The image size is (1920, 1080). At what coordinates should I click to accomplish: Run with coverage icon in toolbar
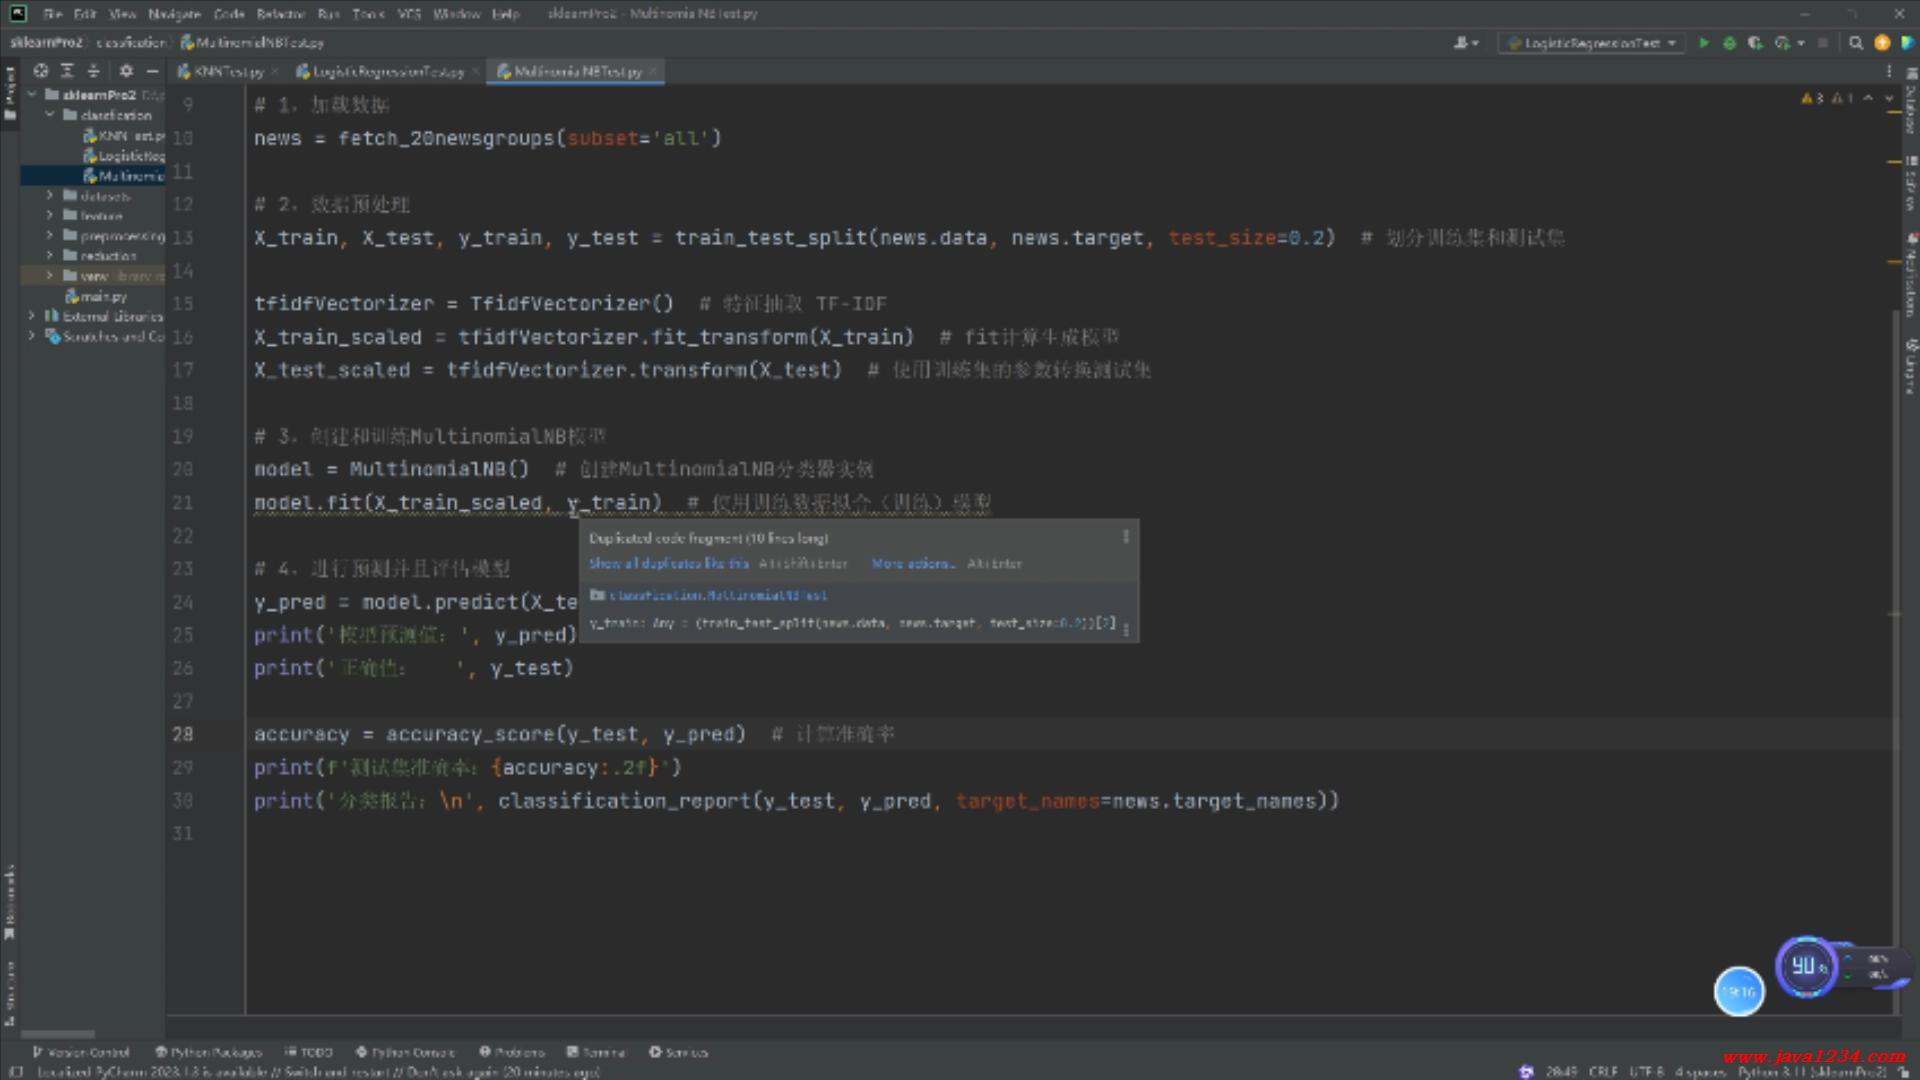point(1755,43)
